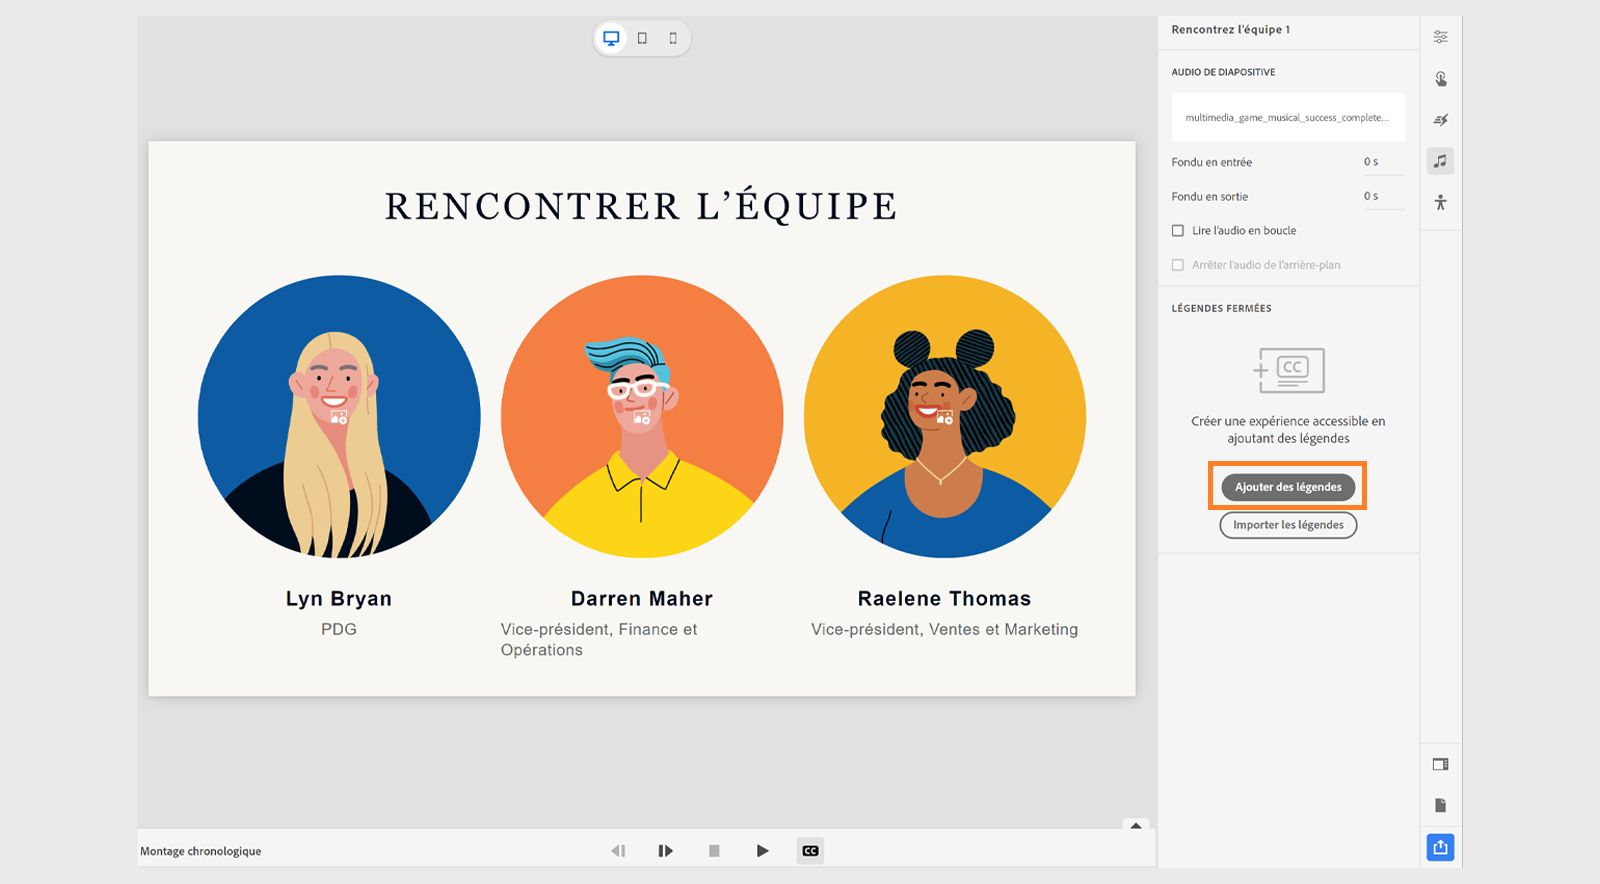The image size is (1600, 884).
Task: Check 'Arrêter l'audio de l'arrière-plan' option
Action: 1178,265
